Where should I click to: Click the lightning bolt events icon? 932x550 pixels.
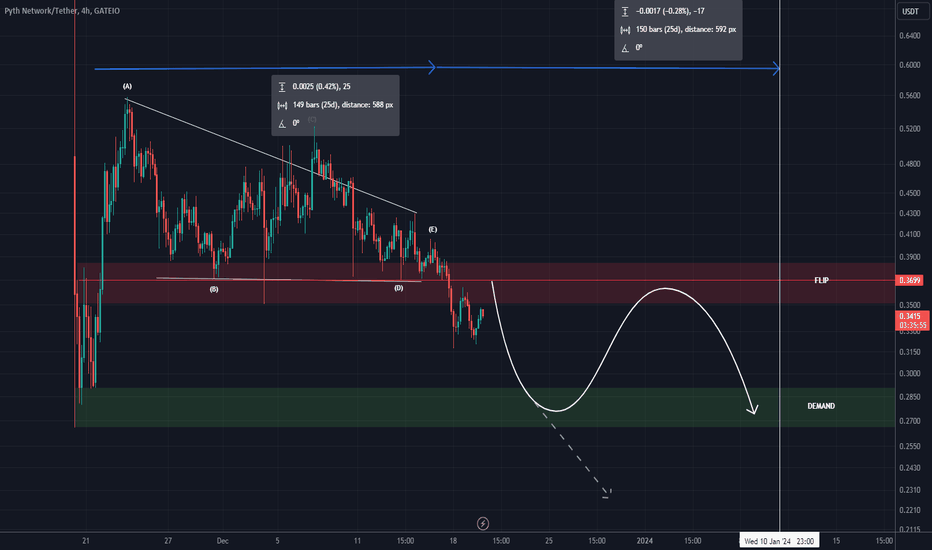[x=483, y=523]
